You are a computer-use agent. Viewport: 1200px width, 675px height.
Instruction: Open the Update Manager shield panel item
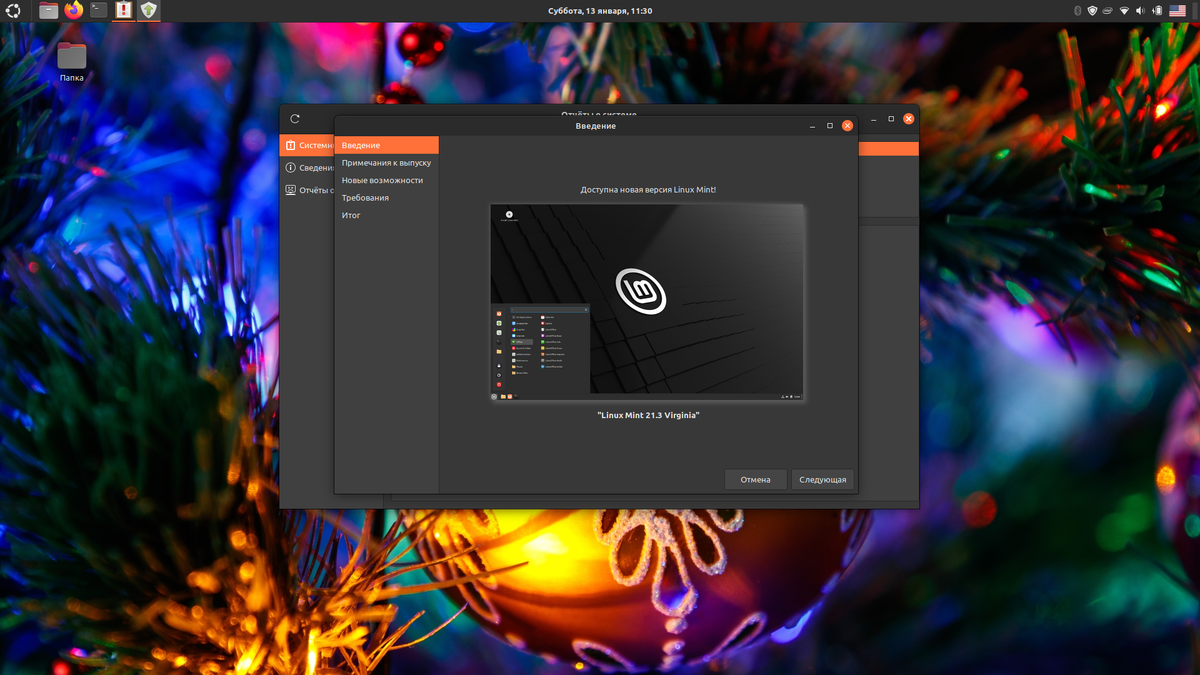(149, 11)
